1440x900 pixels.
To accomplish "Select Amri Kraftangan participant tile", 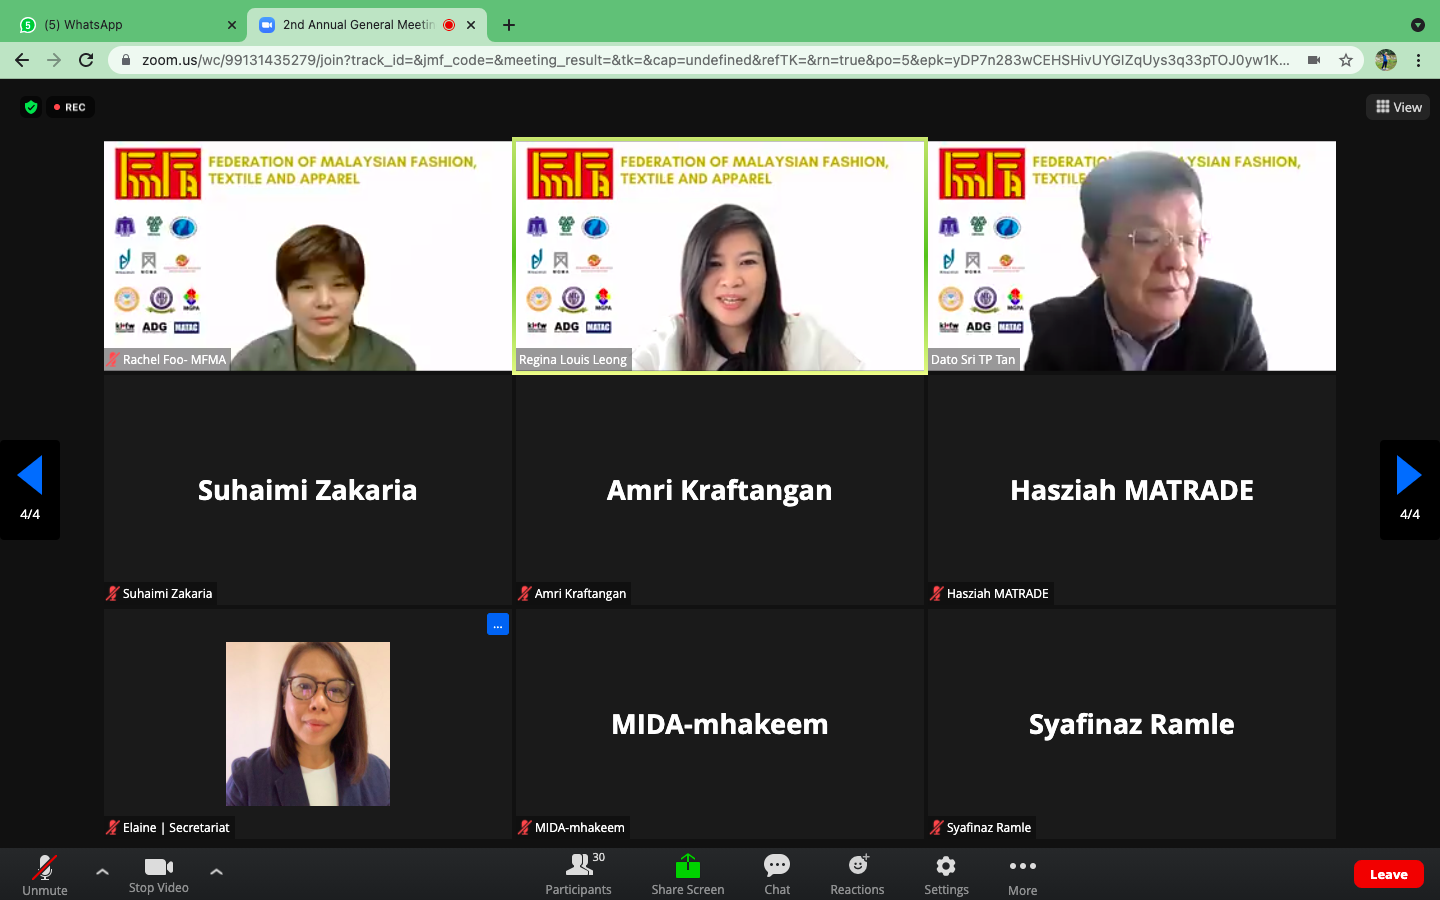I will tap(720, 490).
